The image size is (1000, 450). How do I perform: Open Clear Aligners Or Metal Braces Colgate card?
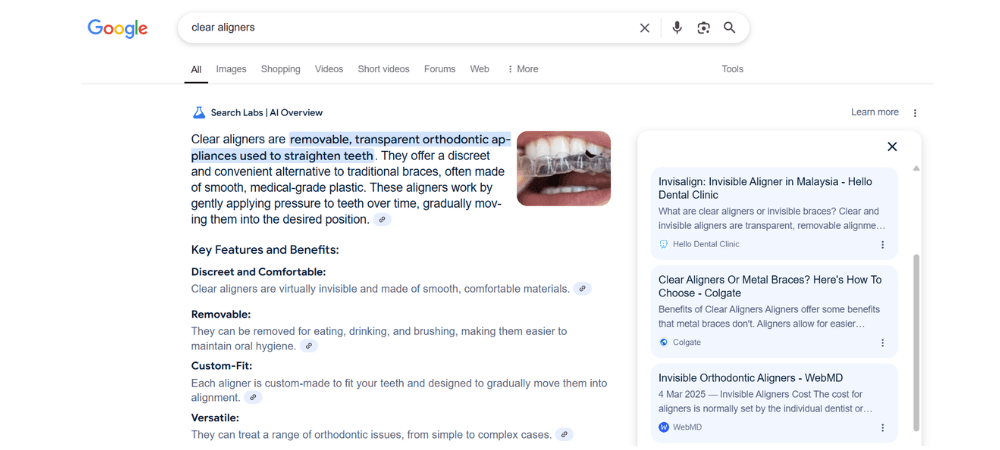774,312
